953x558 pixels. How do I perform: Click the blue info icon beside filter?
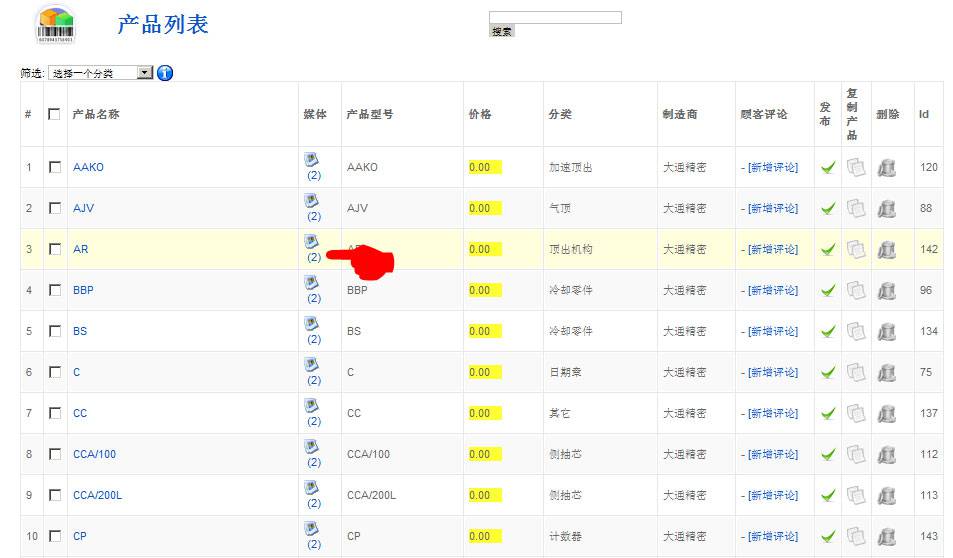coord(165,73)
